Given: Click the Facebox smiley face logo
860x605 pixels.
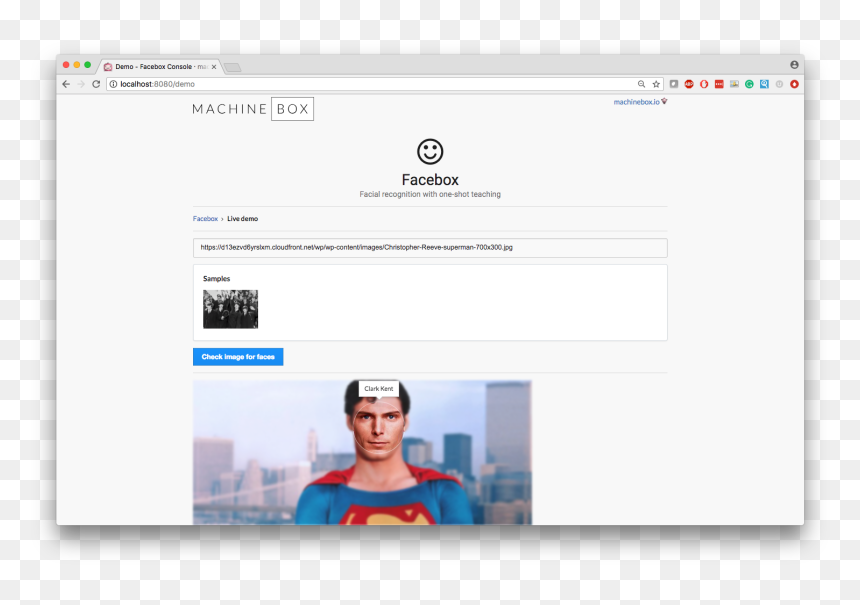Looking at the screenshot, I should coord(430,151).
